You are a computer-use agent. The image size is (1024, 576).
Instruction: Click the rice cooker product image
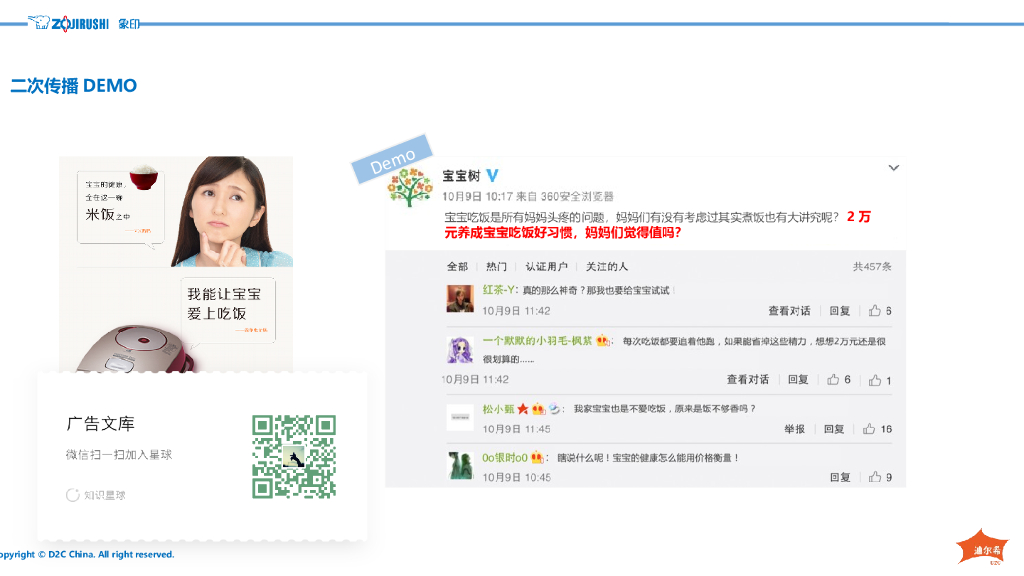tap(135, 349)
